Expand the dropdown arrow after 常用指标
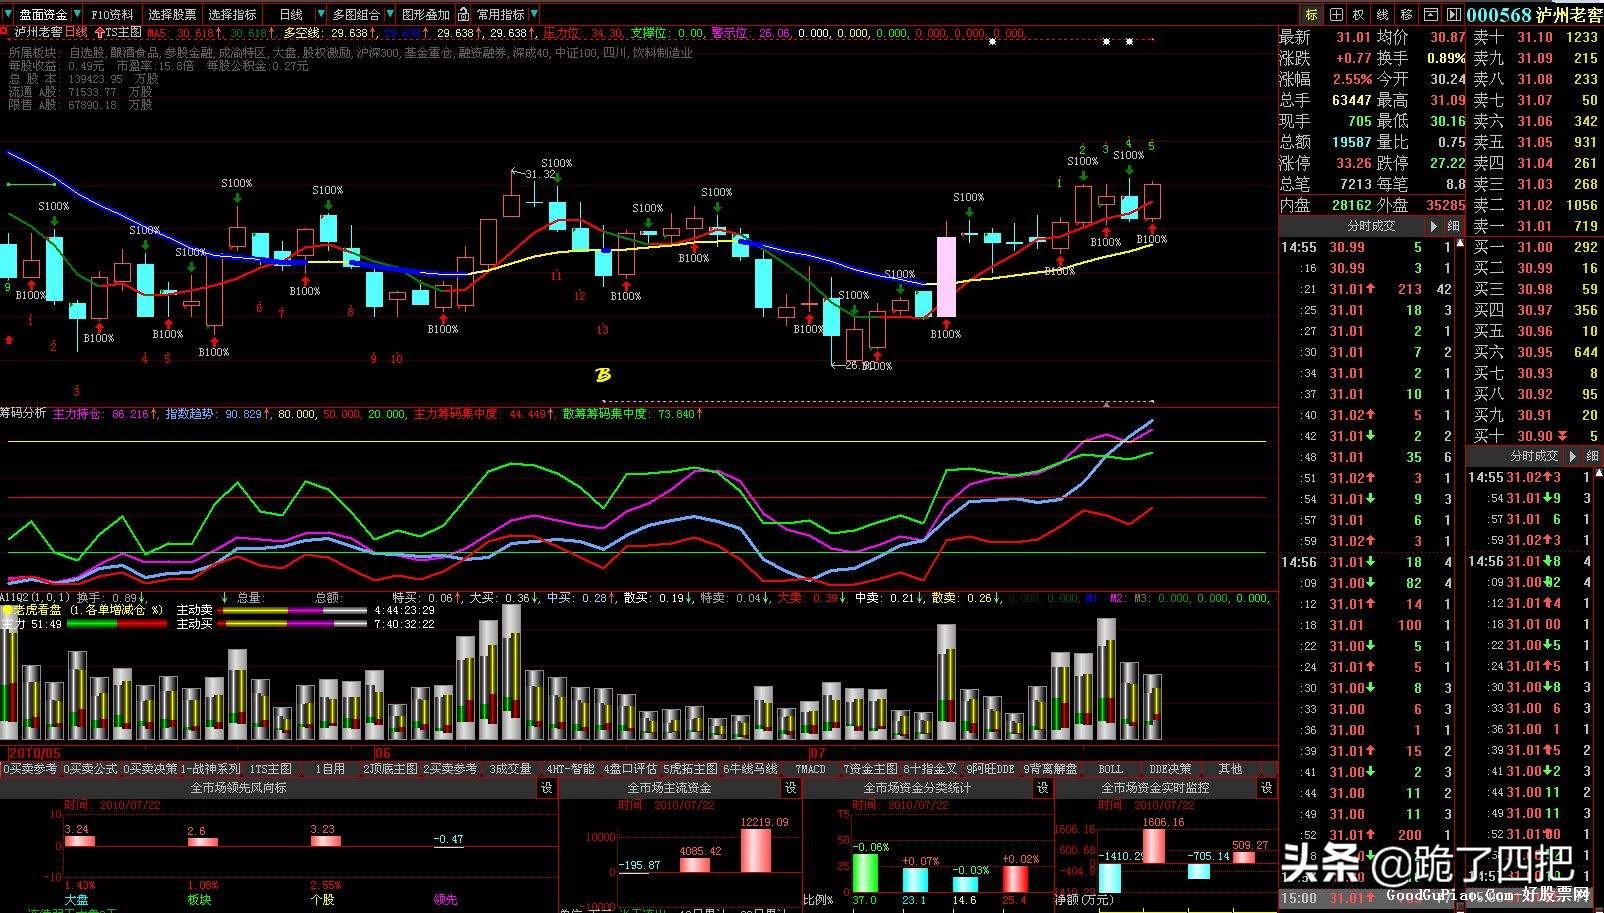 click(534, 15)
